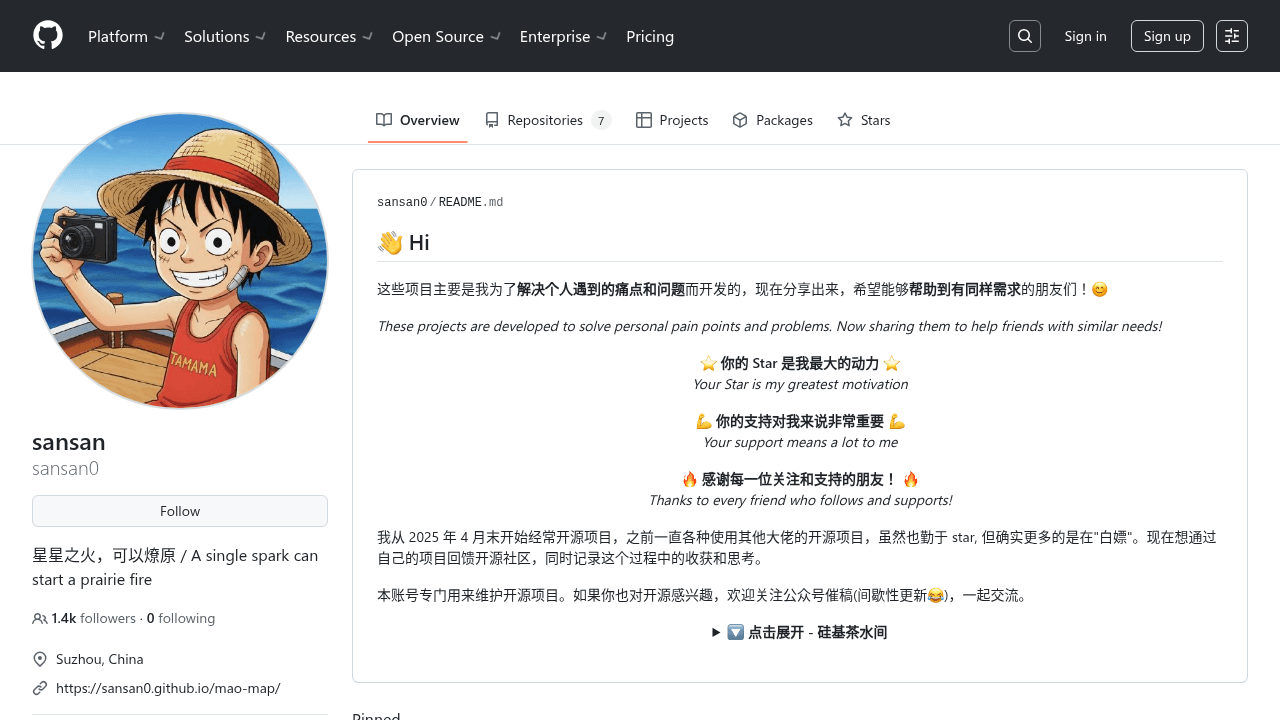Viewport: 1280px width, 720px height.
Task: Click the Follow button
Action: pyautogui.click(x=180, y=510)
